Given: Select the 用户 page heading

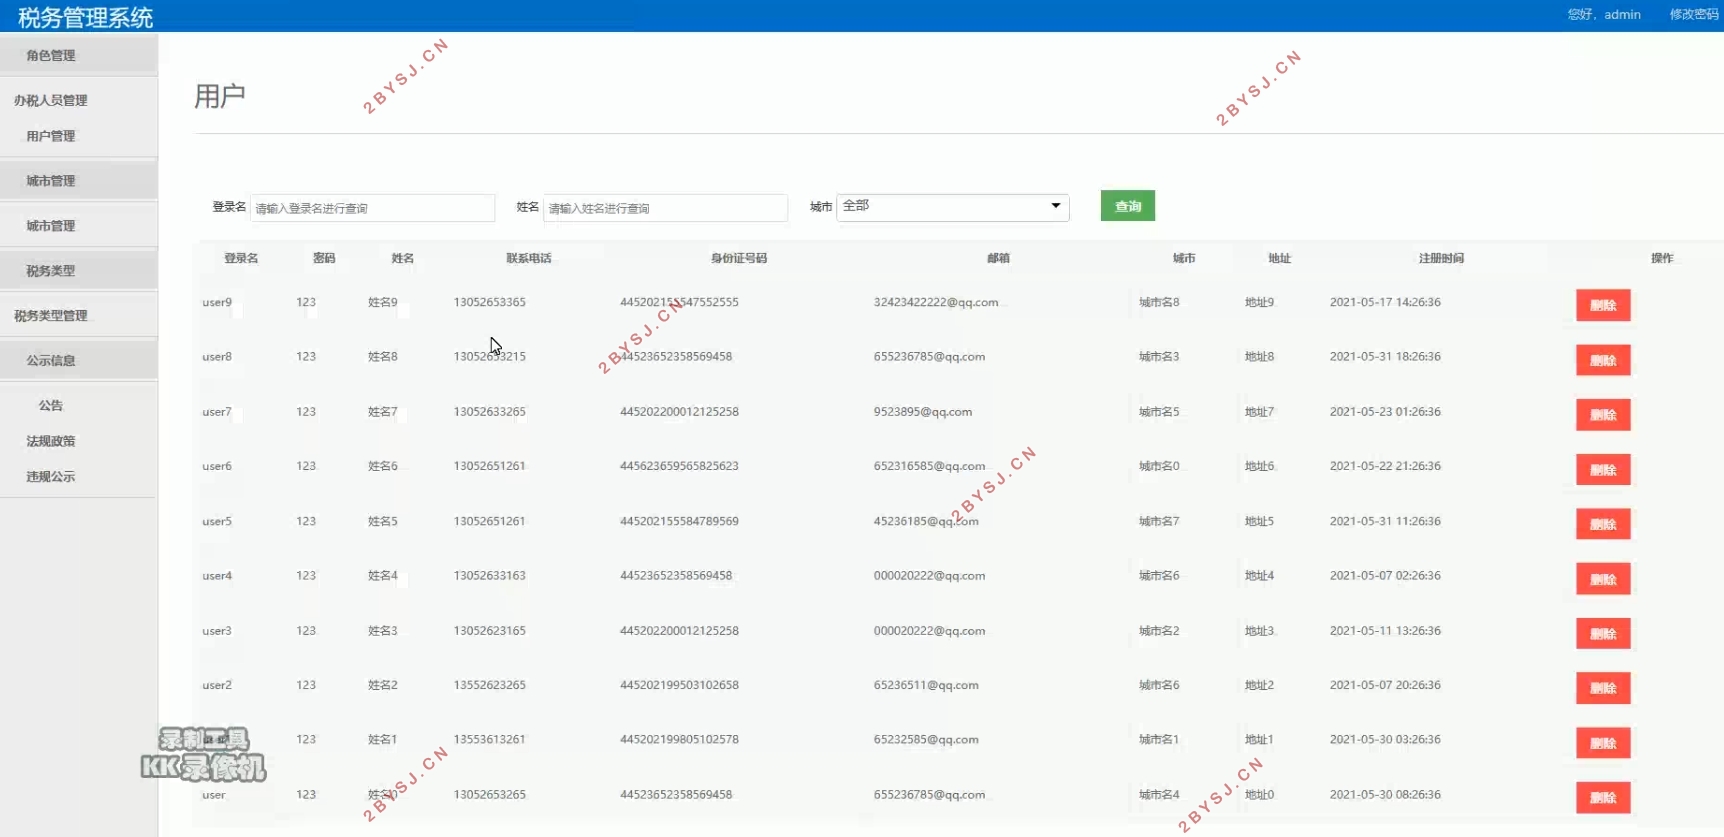Looking at the screenshot, I should coord(220,96).
